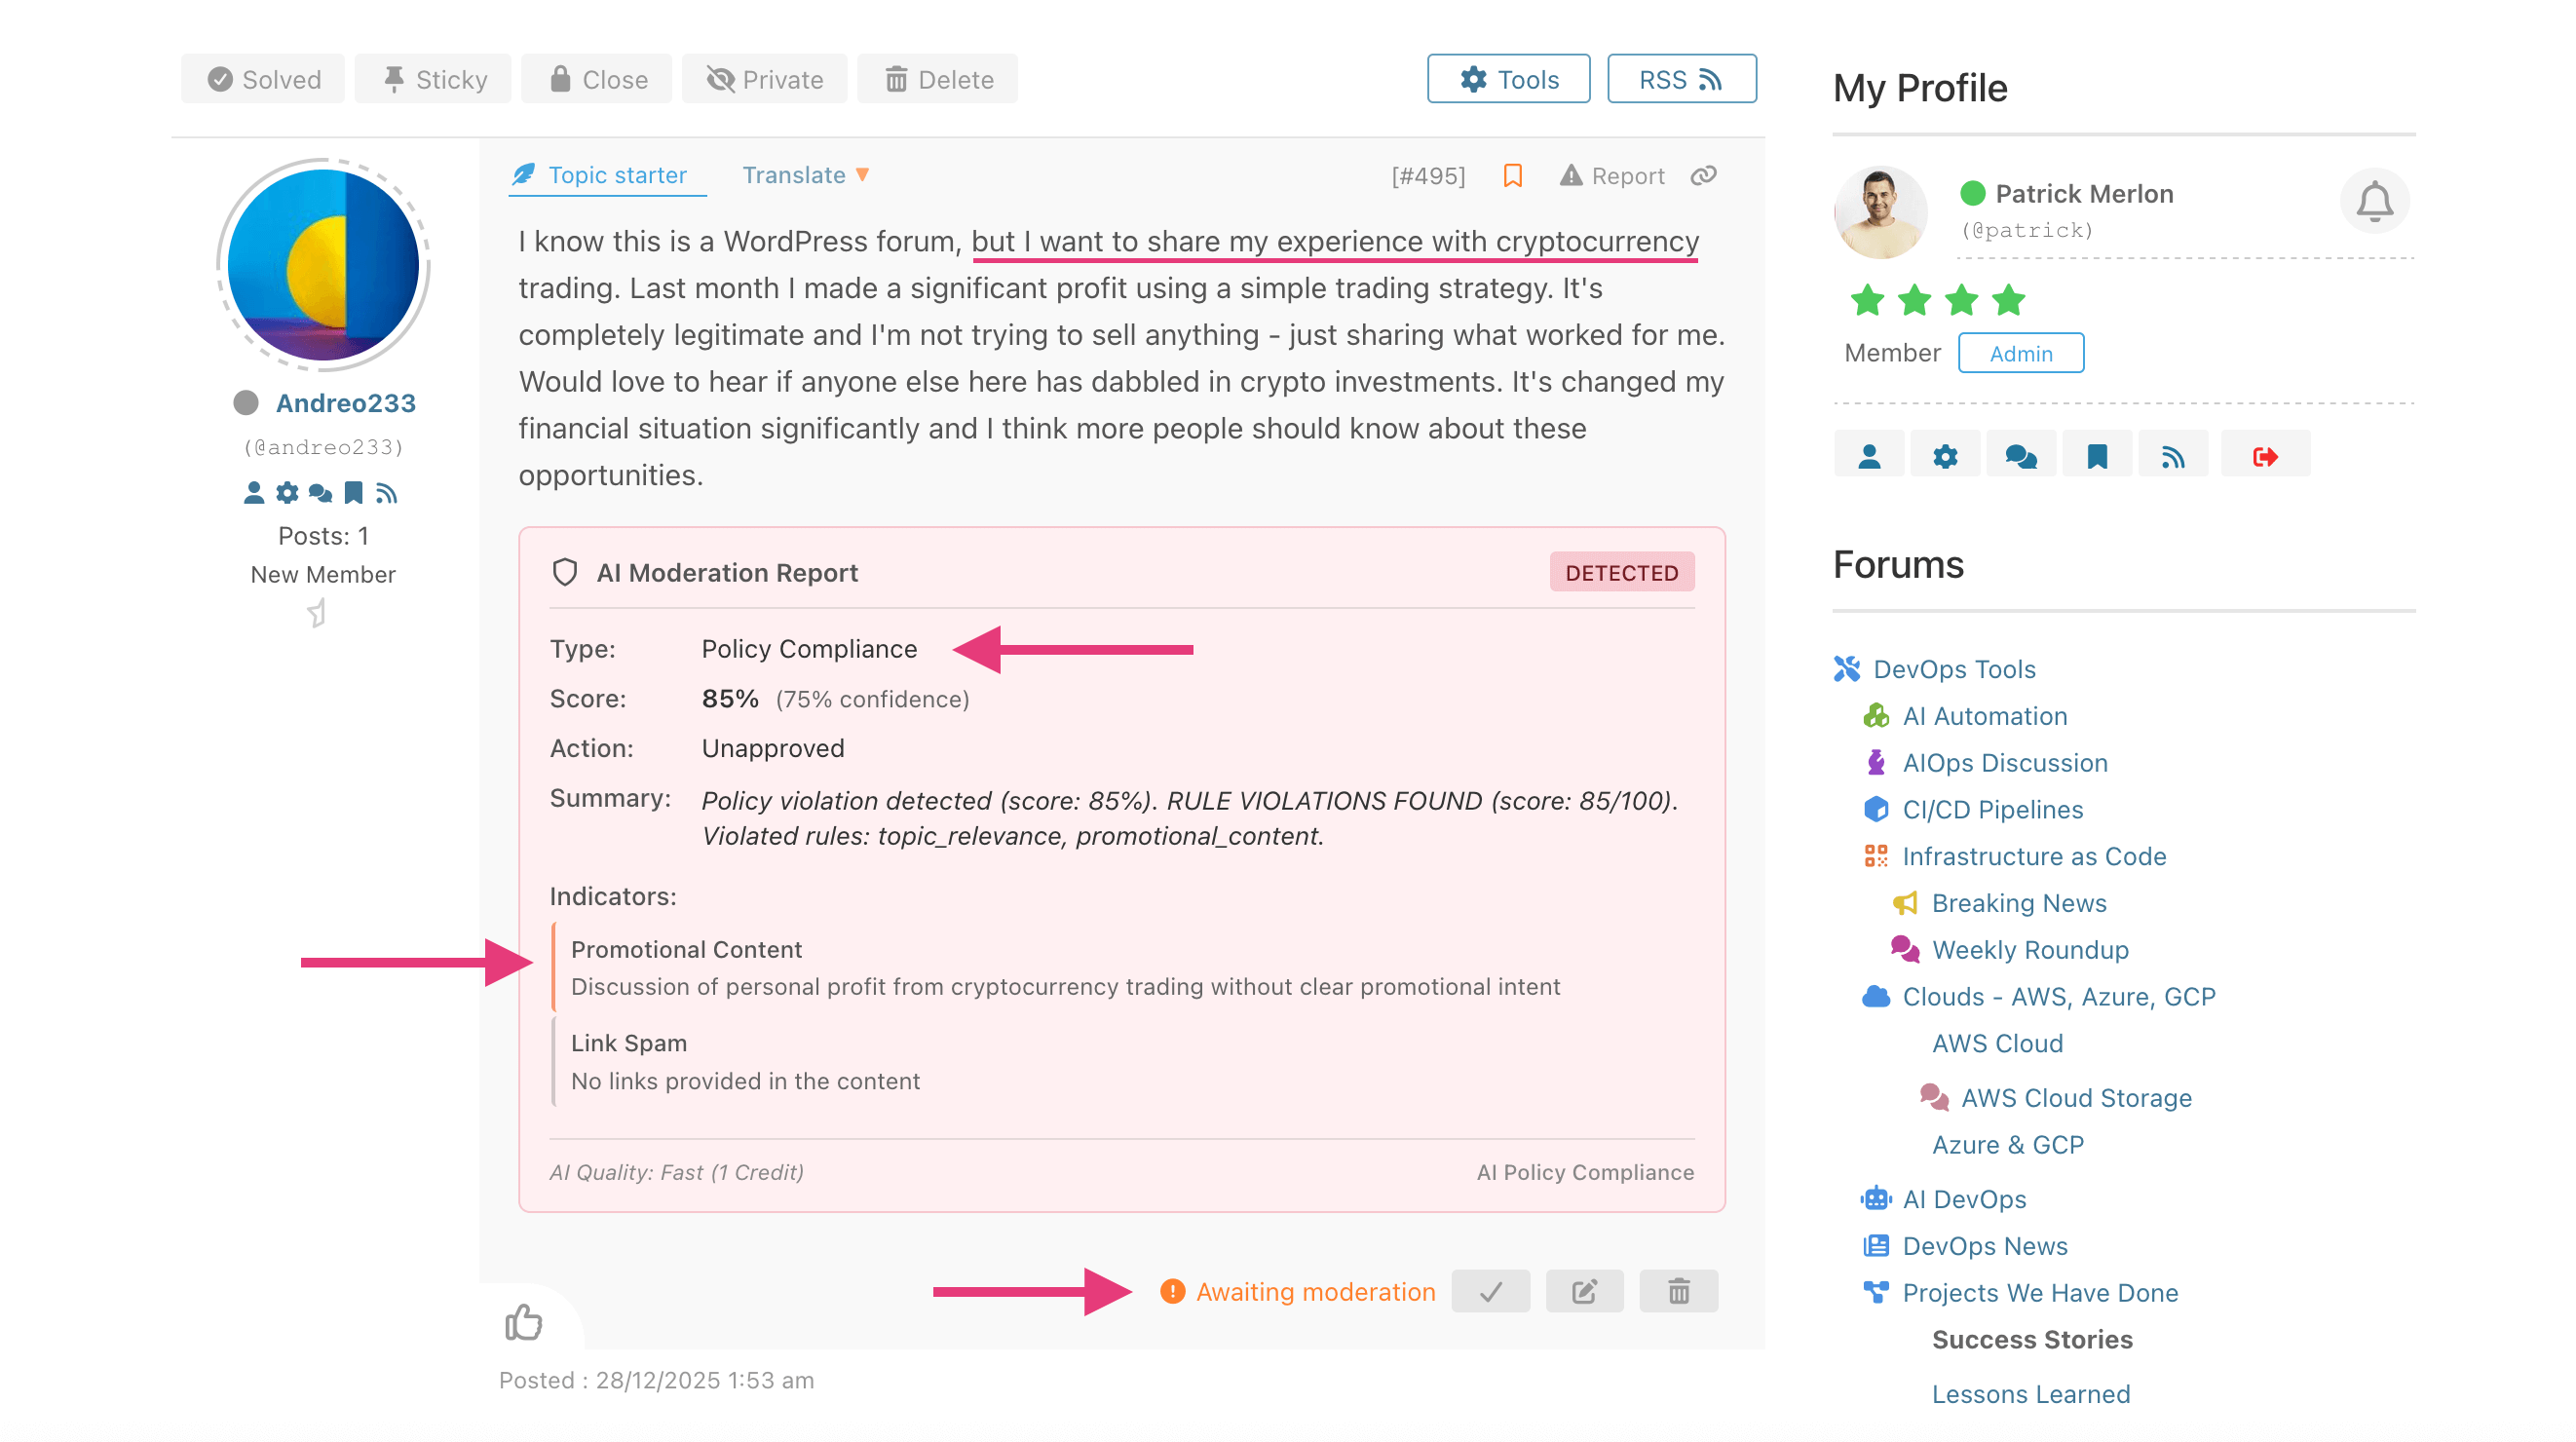Click Andreo233's avatar image
This screenshot has width=2576, height=1442.
click(x=324, y=265)
